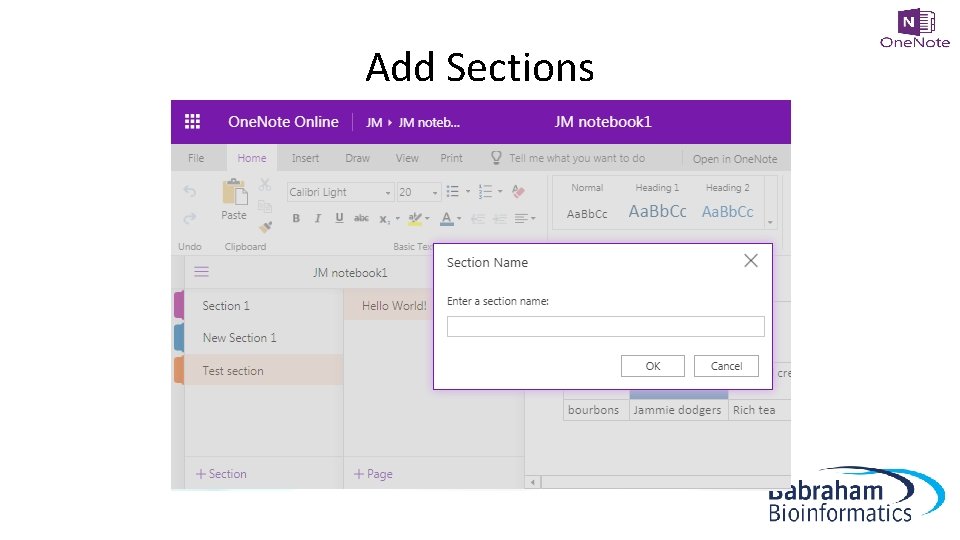The height and width of the screenshot is (540, 960).
Task: Insert a numbered list
Action: tap(485, 192)
